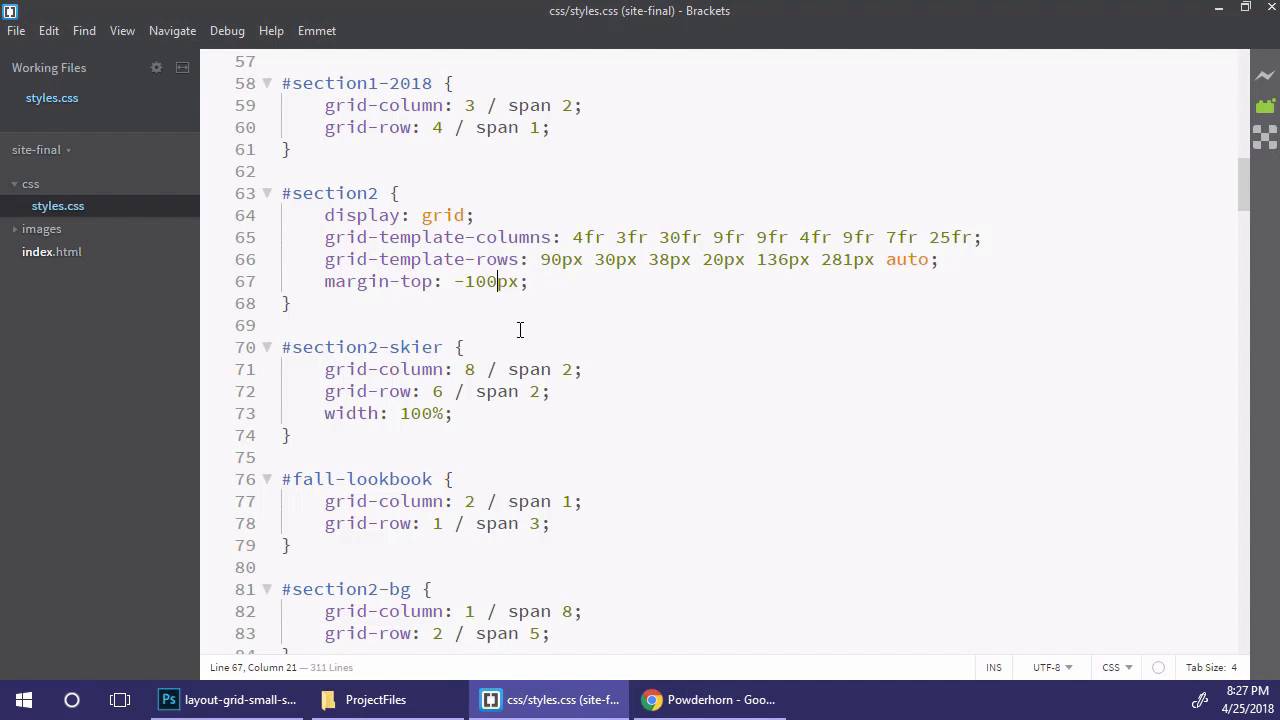1280x720 pixels.
Task: Open Windows Ink Workspace tray icon
Action: pyautogui.click(x=1201, y=700)
